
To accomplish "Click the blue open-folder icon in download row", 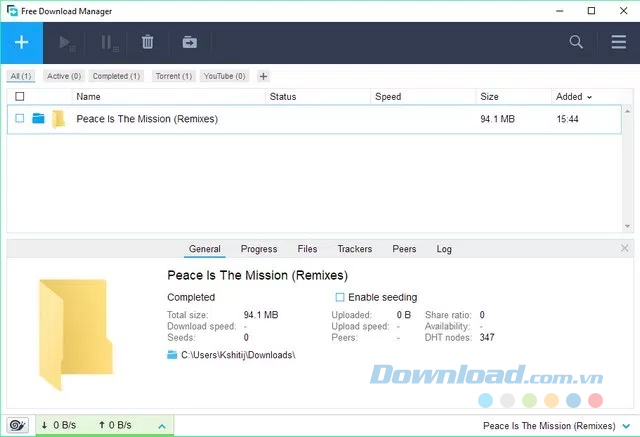I will pos(38,118).
